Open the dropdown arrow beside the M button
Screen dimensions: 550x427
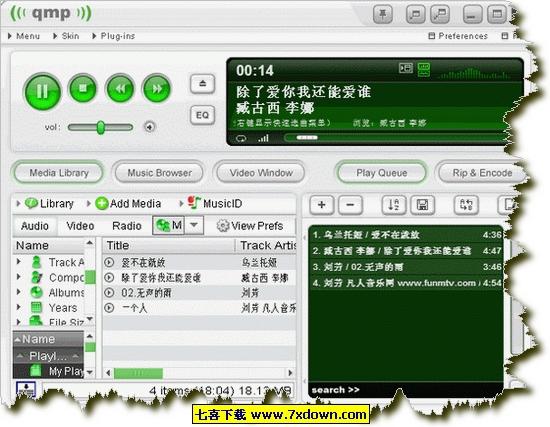point(194,225)
